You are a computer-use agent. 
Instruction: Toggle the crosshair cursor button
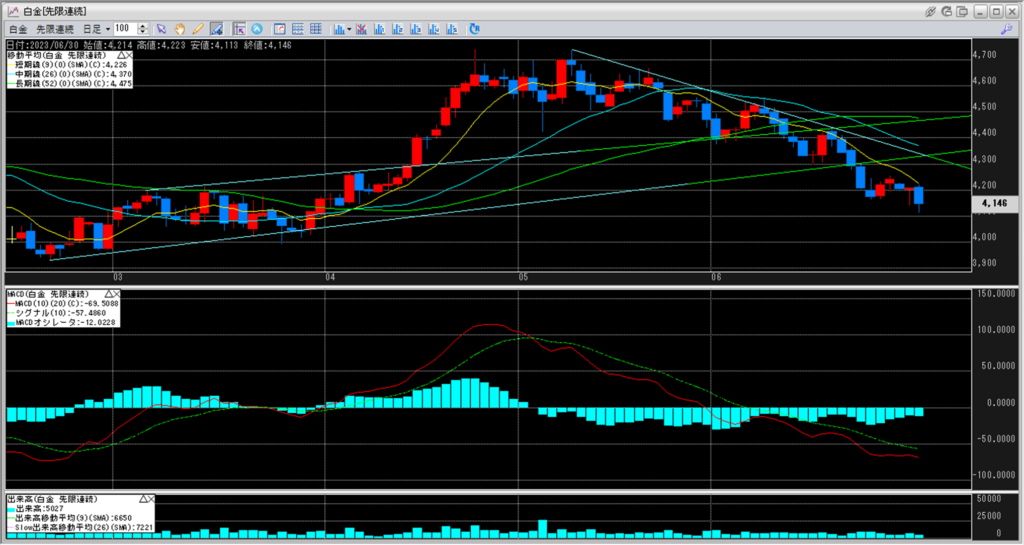pyautogui.click(x=239, y=29)
